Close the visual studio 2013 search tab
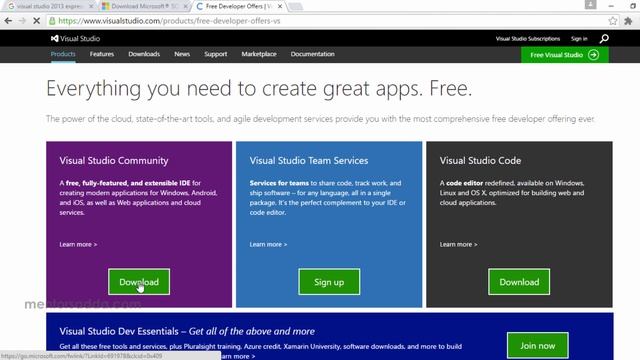 91,7
